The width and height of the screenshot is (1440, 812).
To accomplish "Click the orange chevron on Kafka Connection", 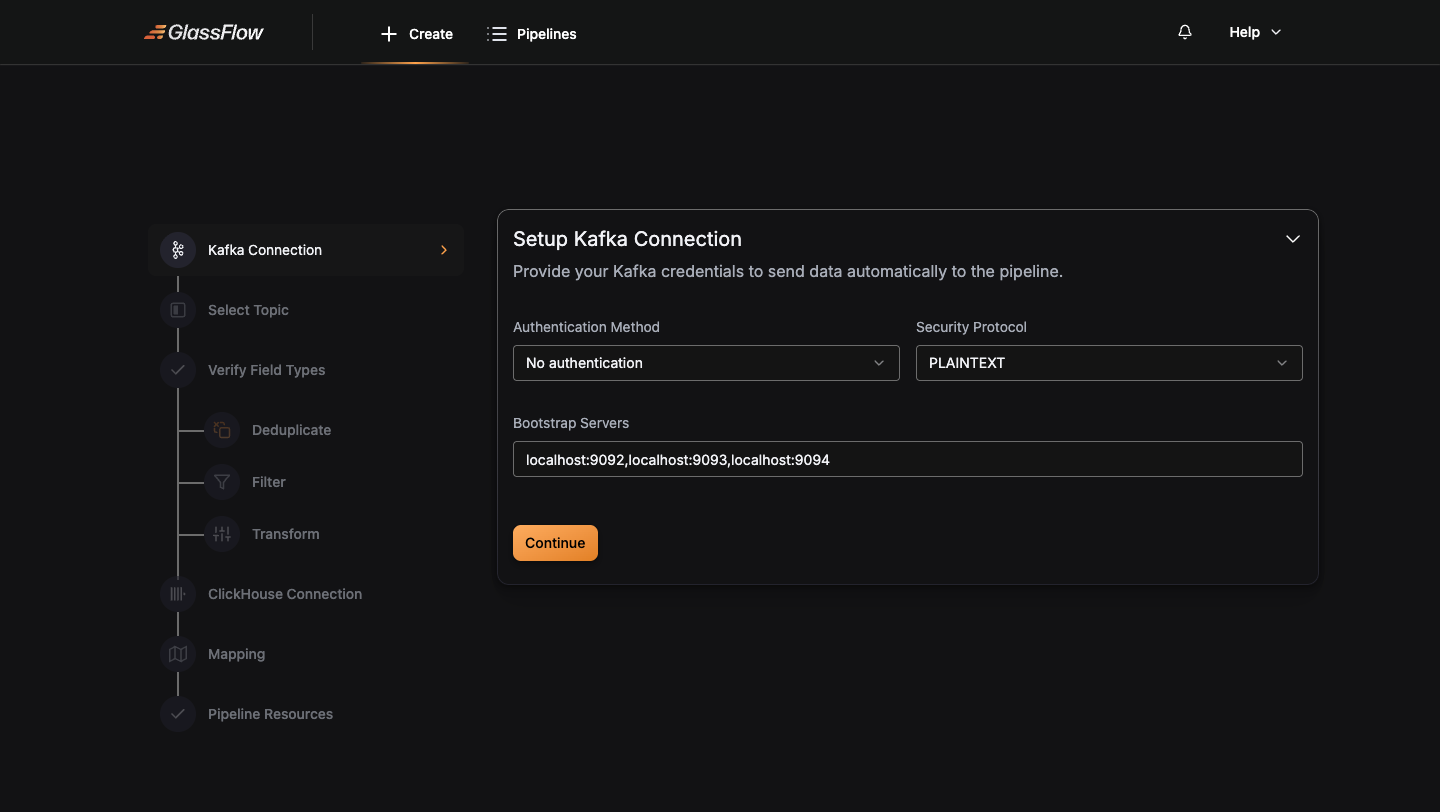I will (444, 250).
